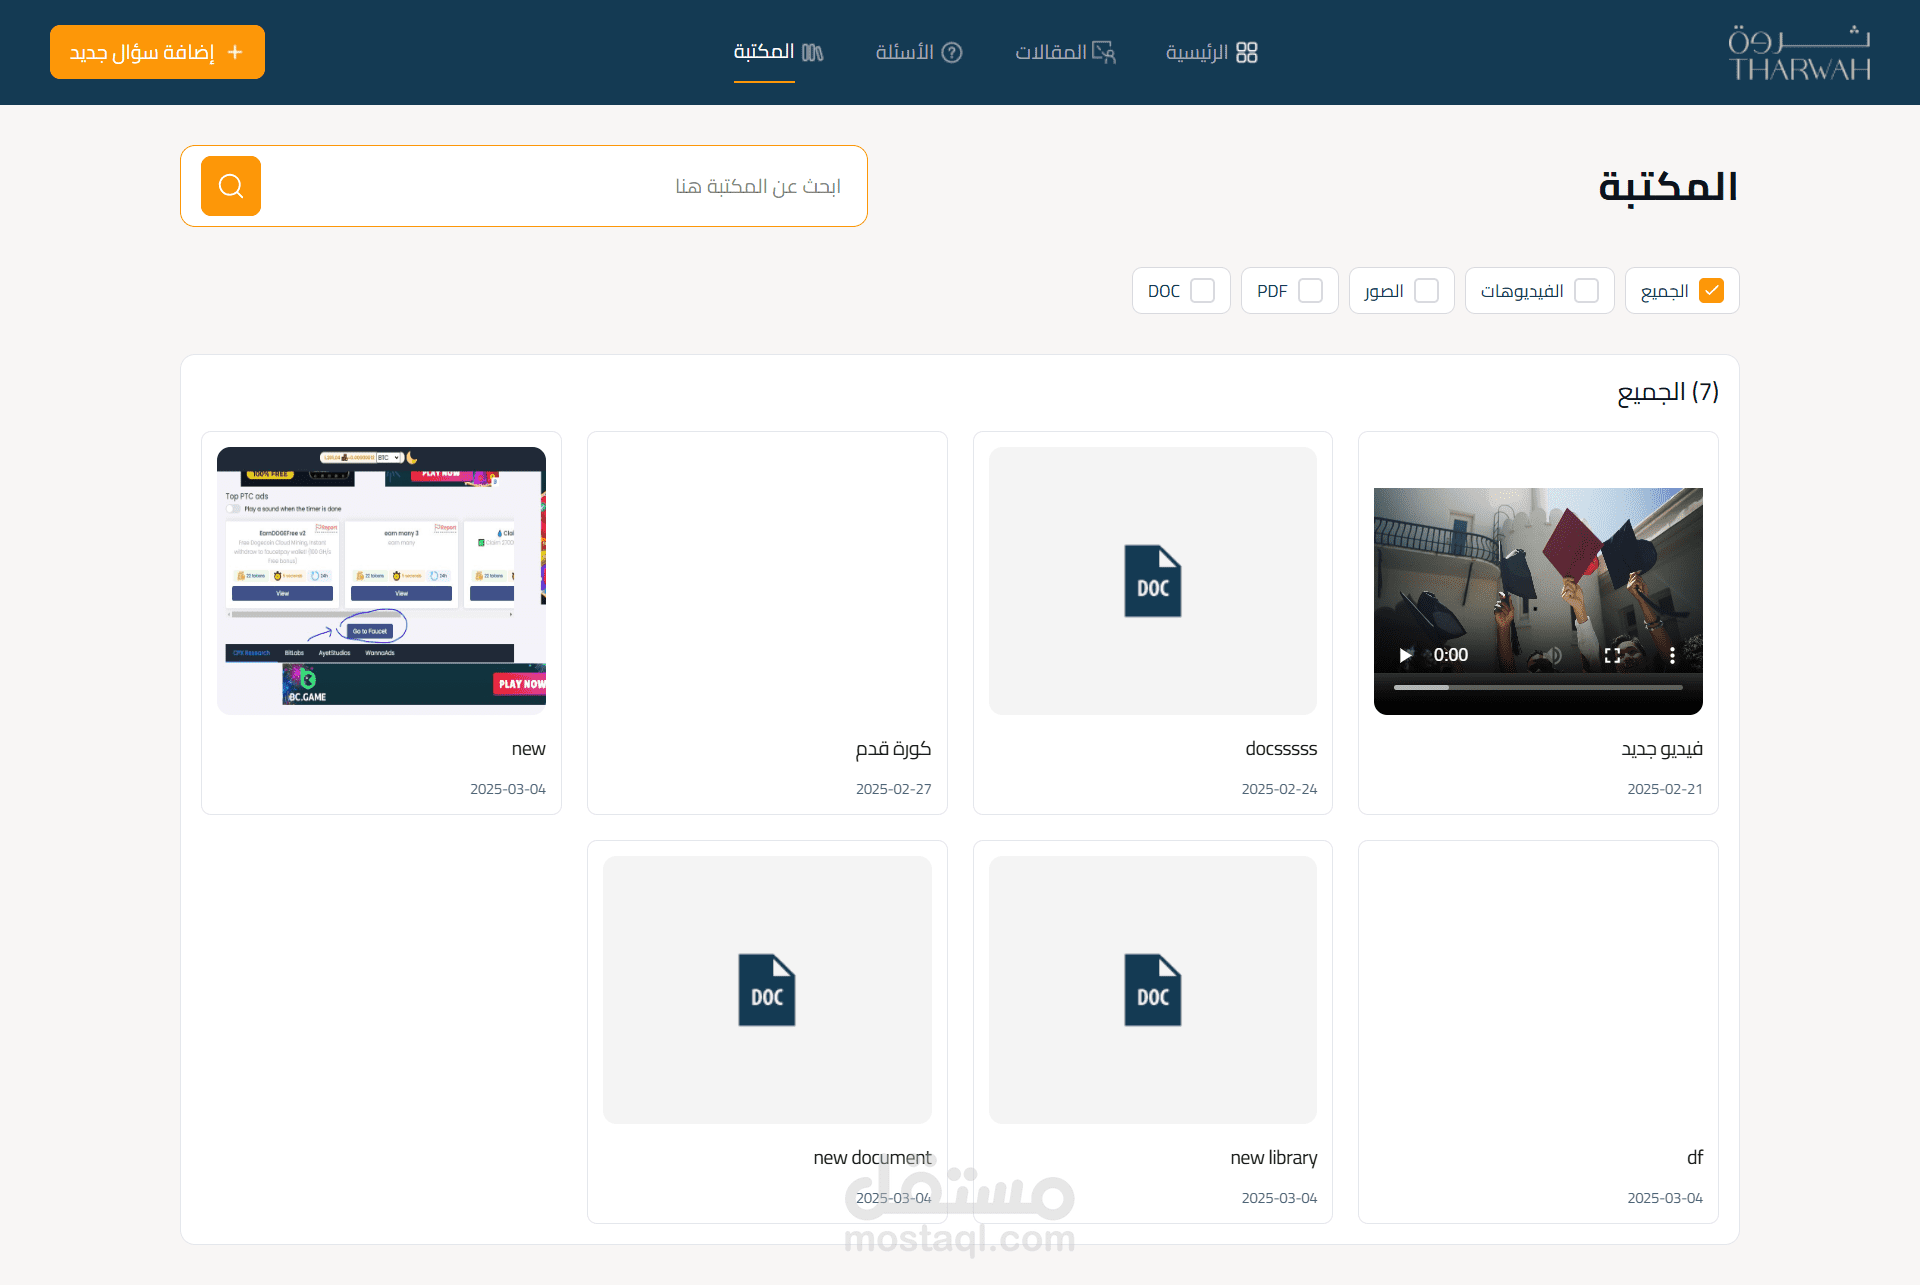
Task: Toggle fullscreen on the video player
Action: [1612, 655]
